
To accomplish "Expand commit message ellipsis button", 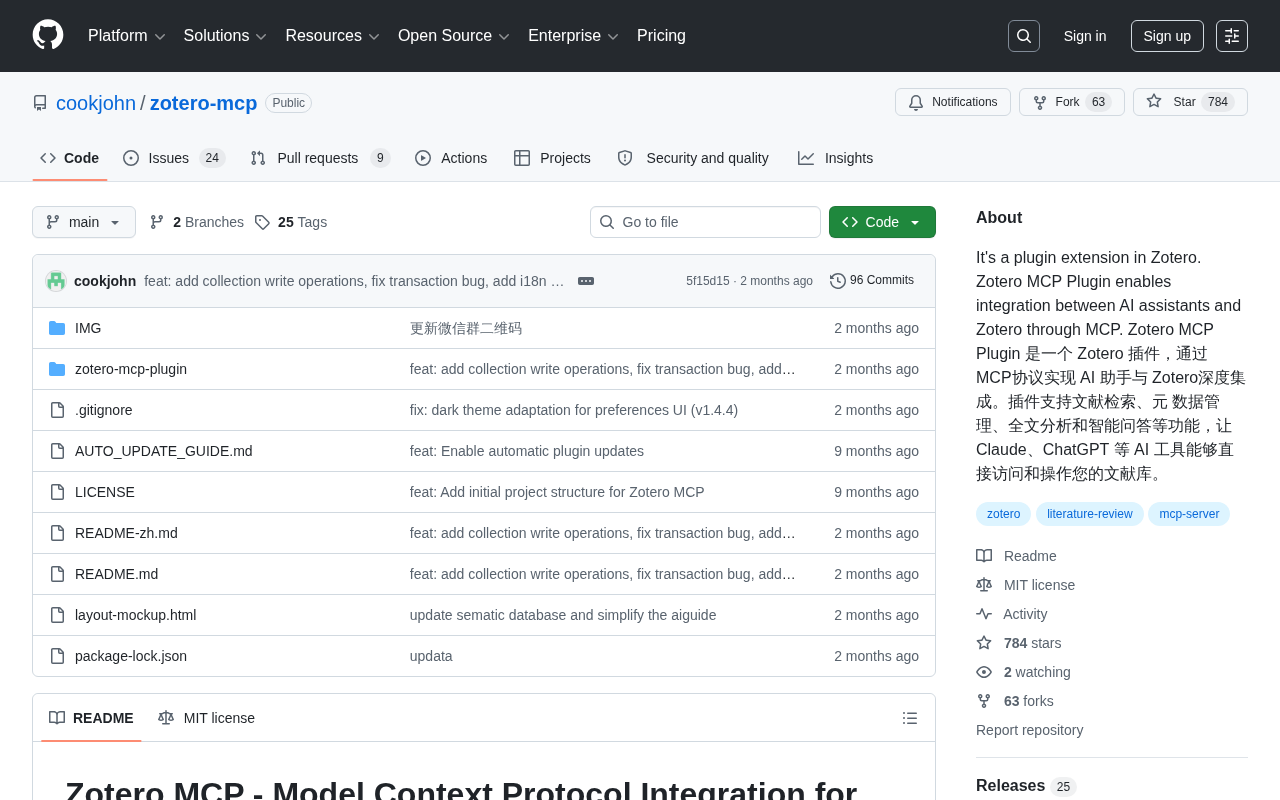I will tap(586, 281).
